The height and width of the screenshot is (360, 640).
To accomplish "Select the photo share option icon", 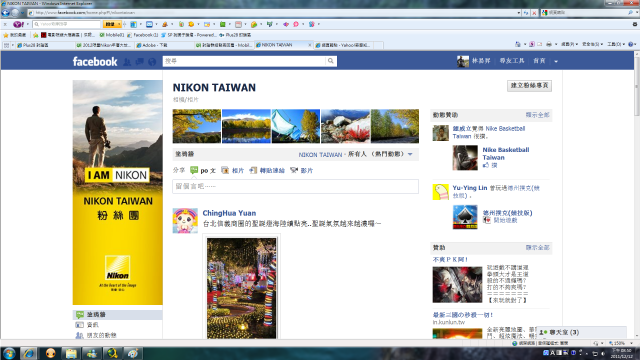I will 225,170.
